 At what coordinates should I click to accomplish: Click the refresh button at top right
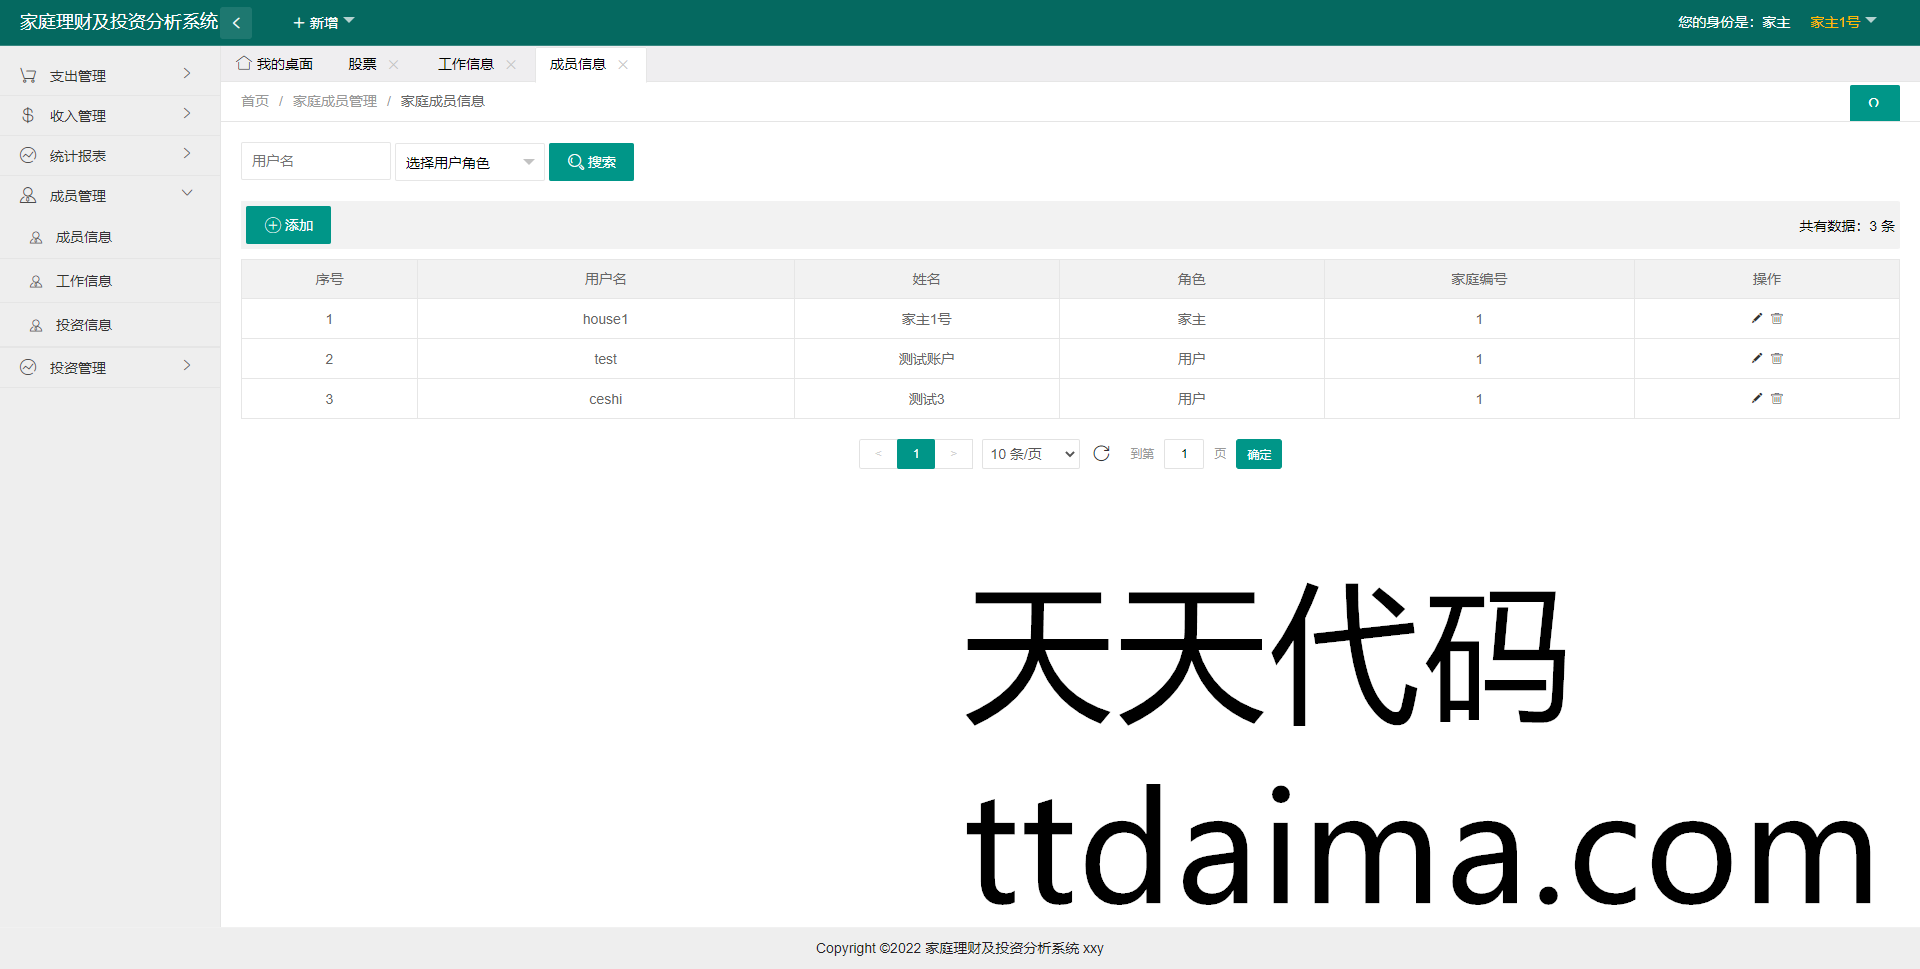tap(1873, 103)
